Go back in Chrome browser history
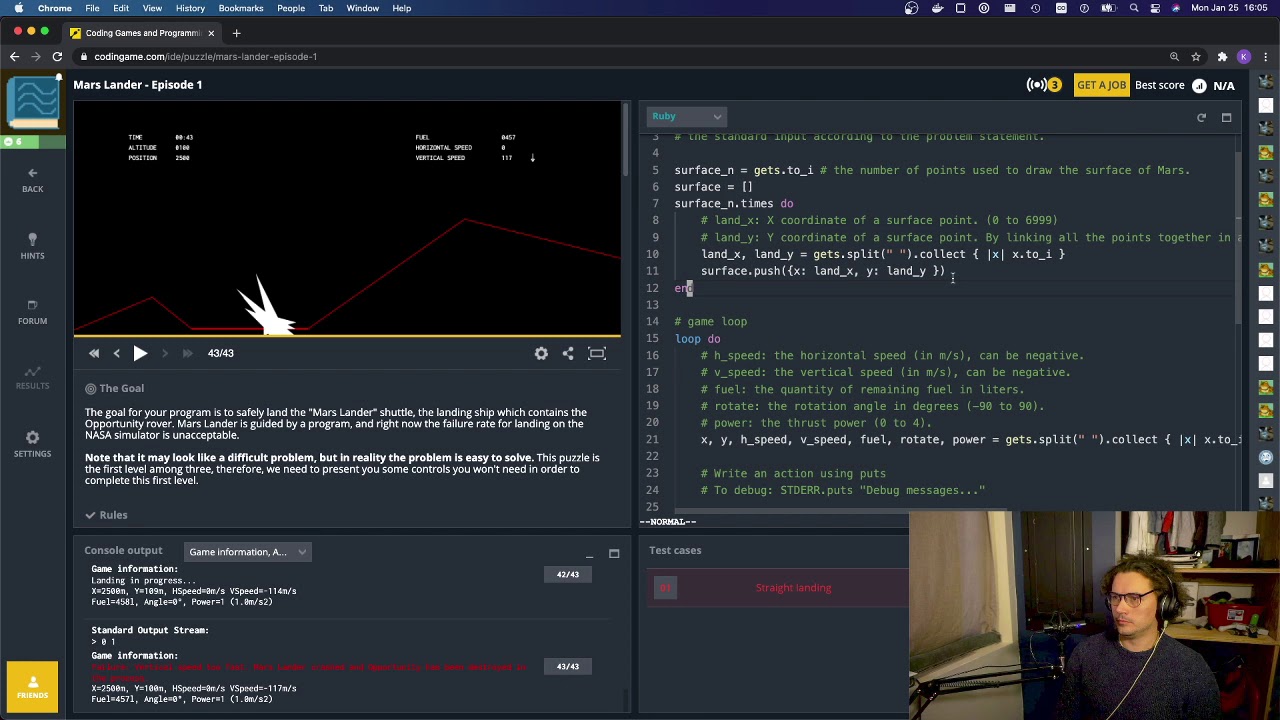The width and height of the screenshot is (1280, 720). pos(14,57)
